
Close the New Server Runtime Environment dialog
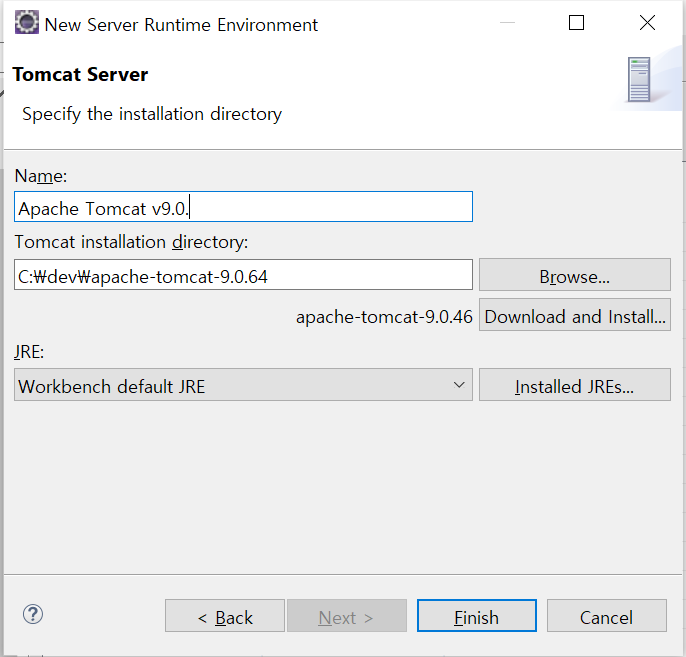[647, 23]
